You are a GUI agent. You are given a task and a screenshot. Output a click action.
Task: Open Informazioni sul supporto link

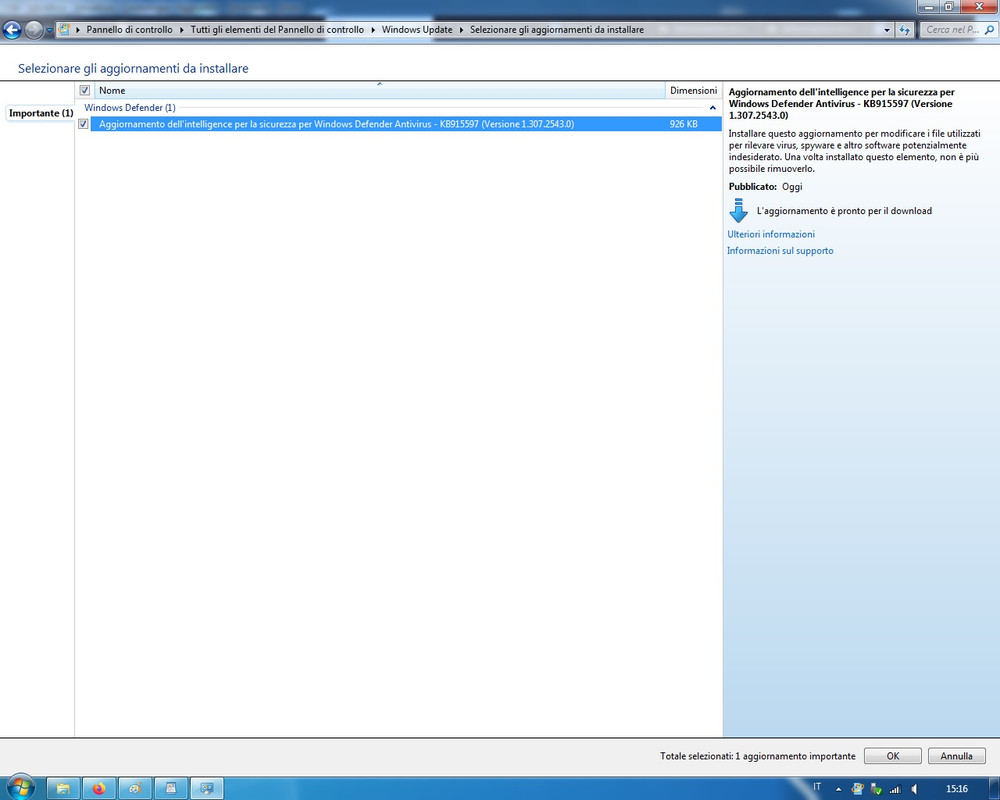tap(780, 251)
